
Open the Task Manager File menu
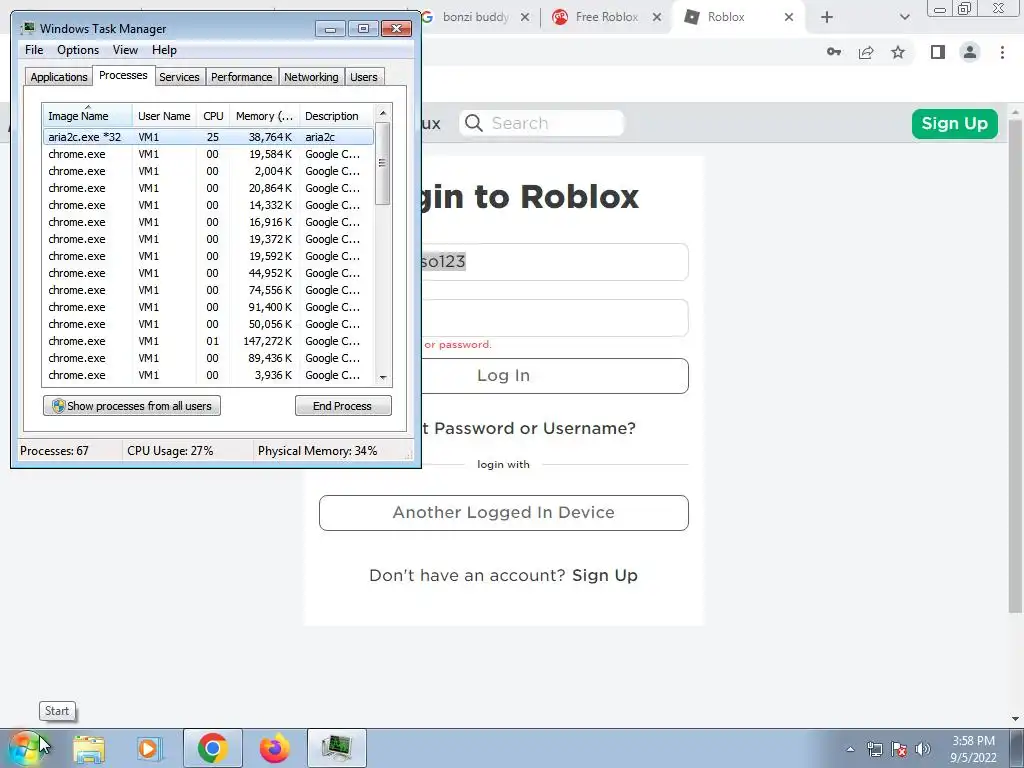(34, 50)
